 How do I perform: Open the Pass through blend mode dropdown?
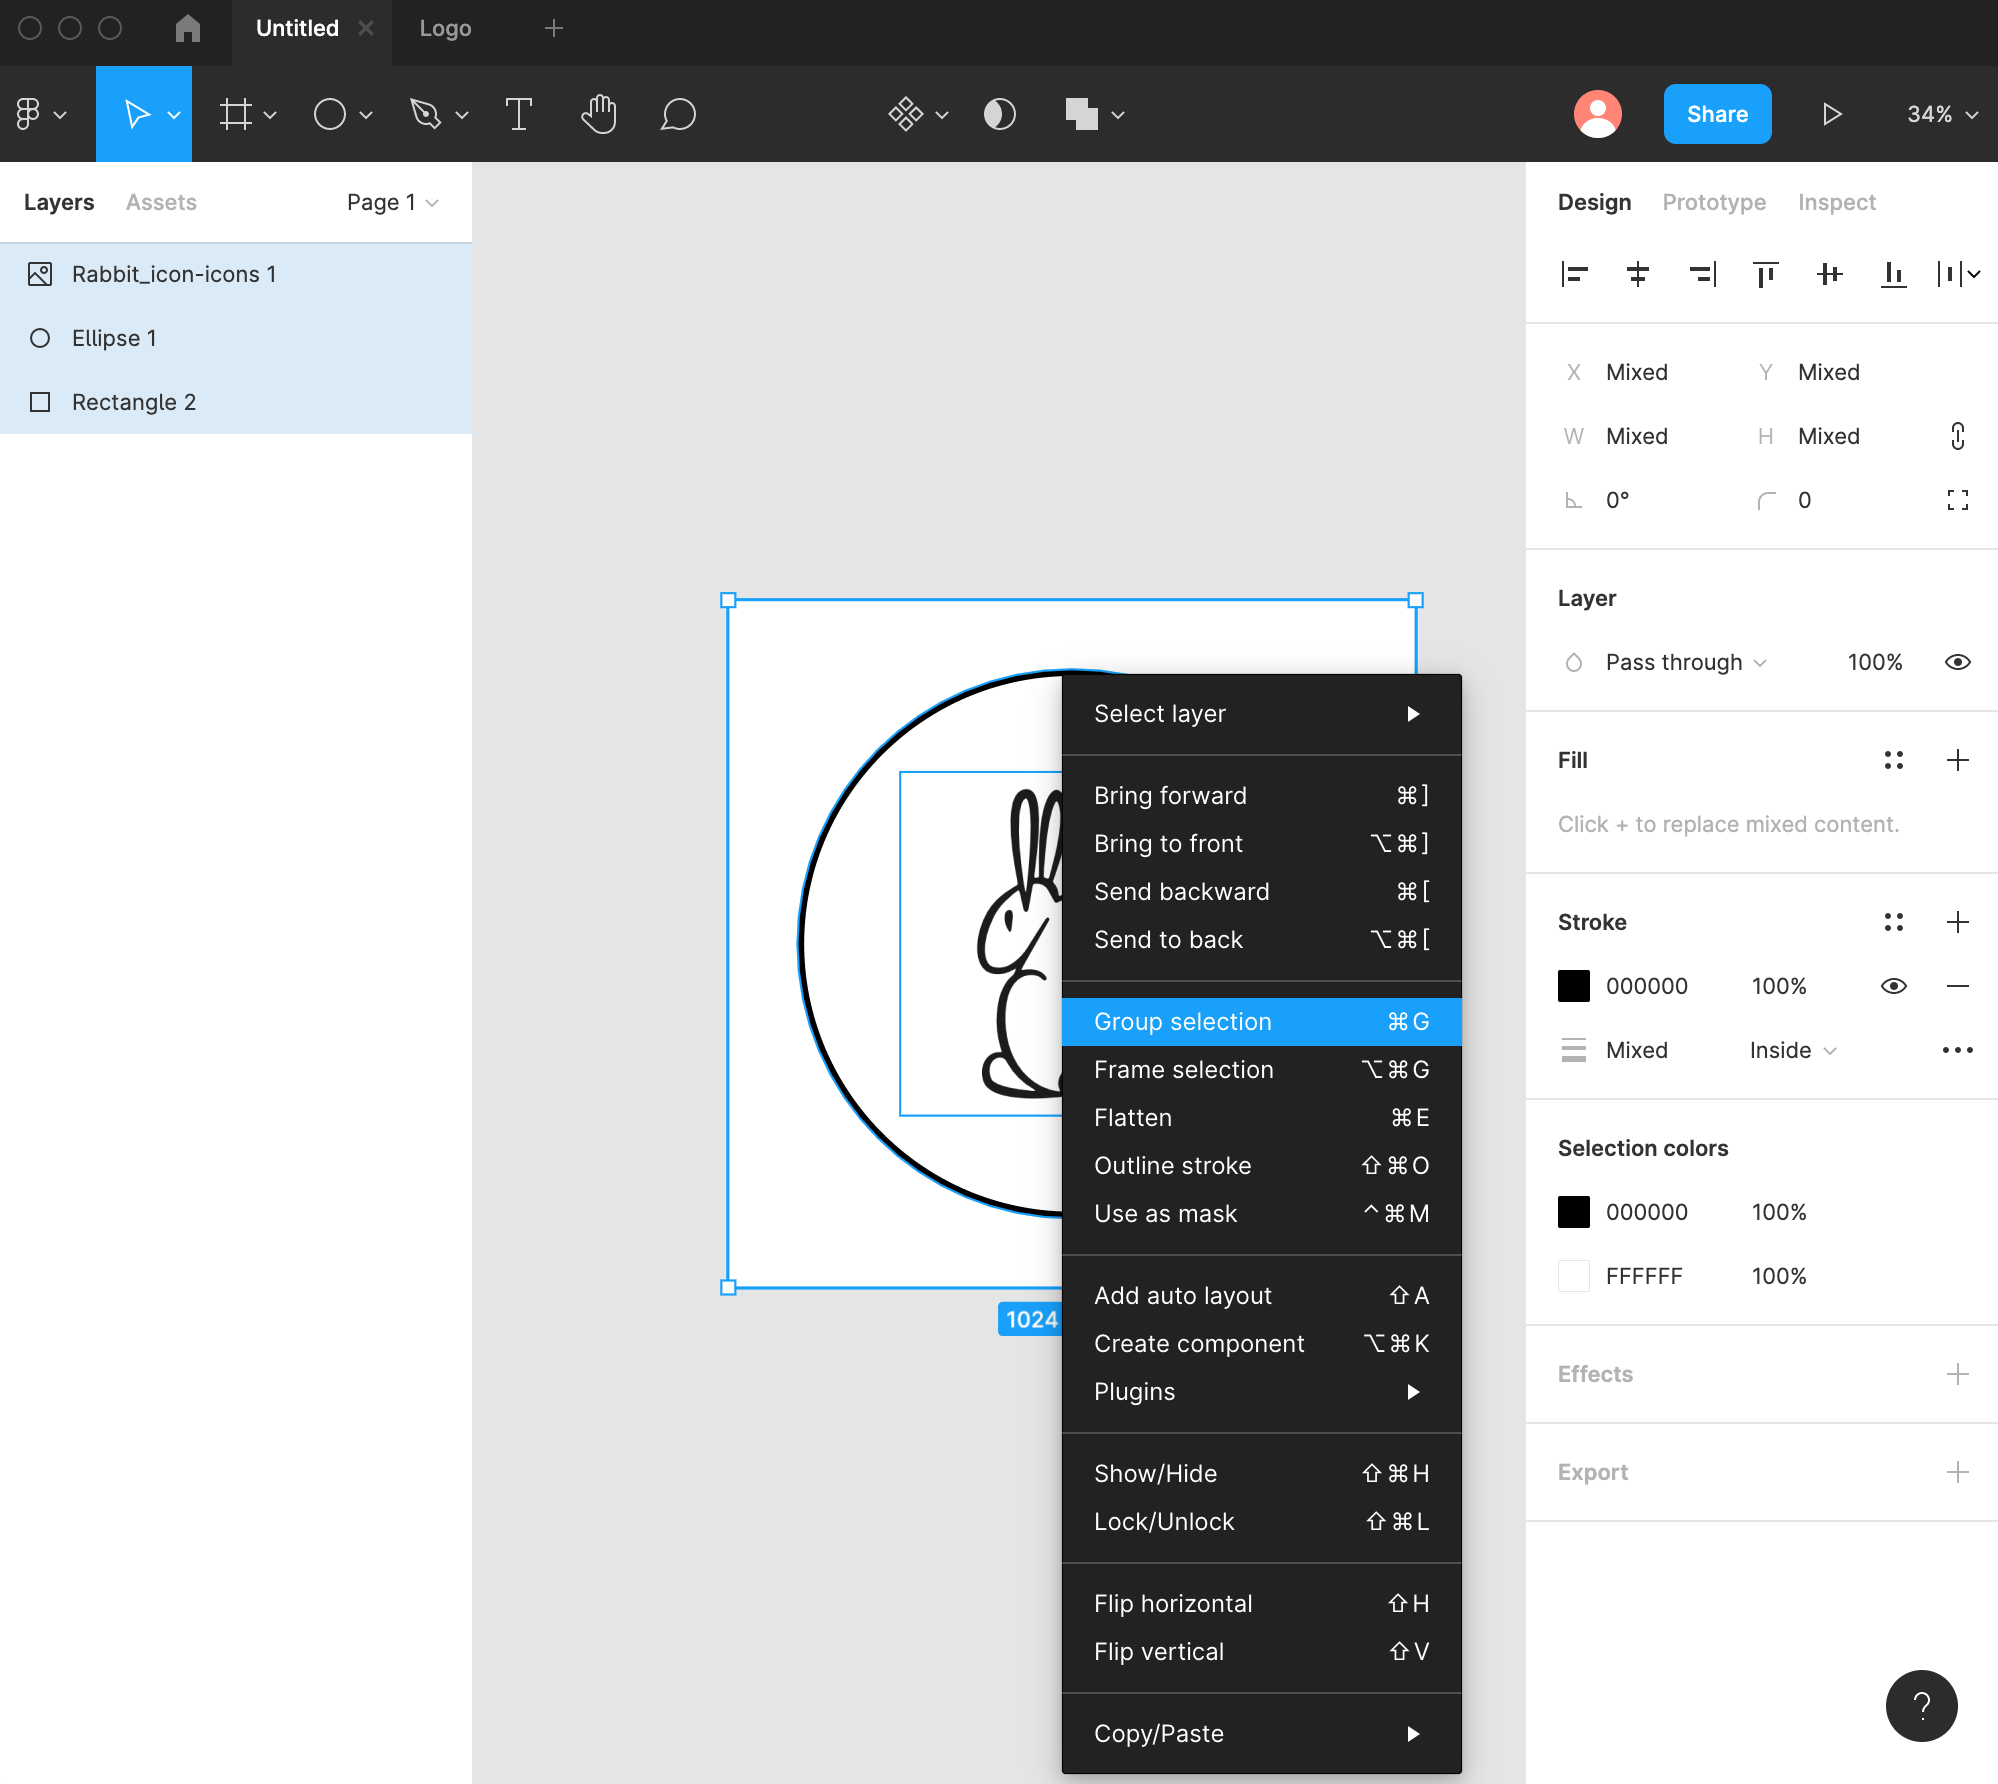click(x=1686, y=662)
